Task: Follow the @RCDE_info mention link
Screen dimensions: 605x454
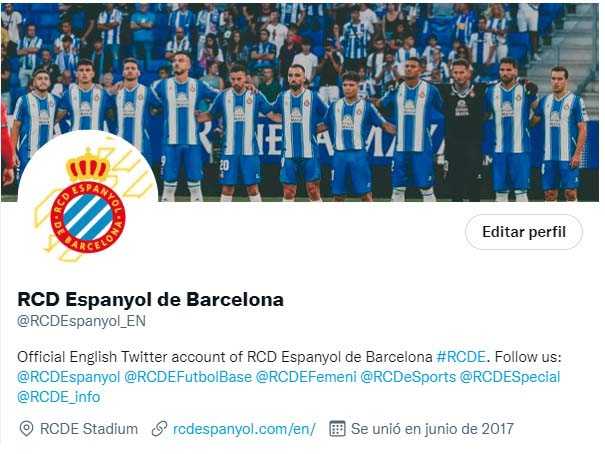Action: [59, 397]
